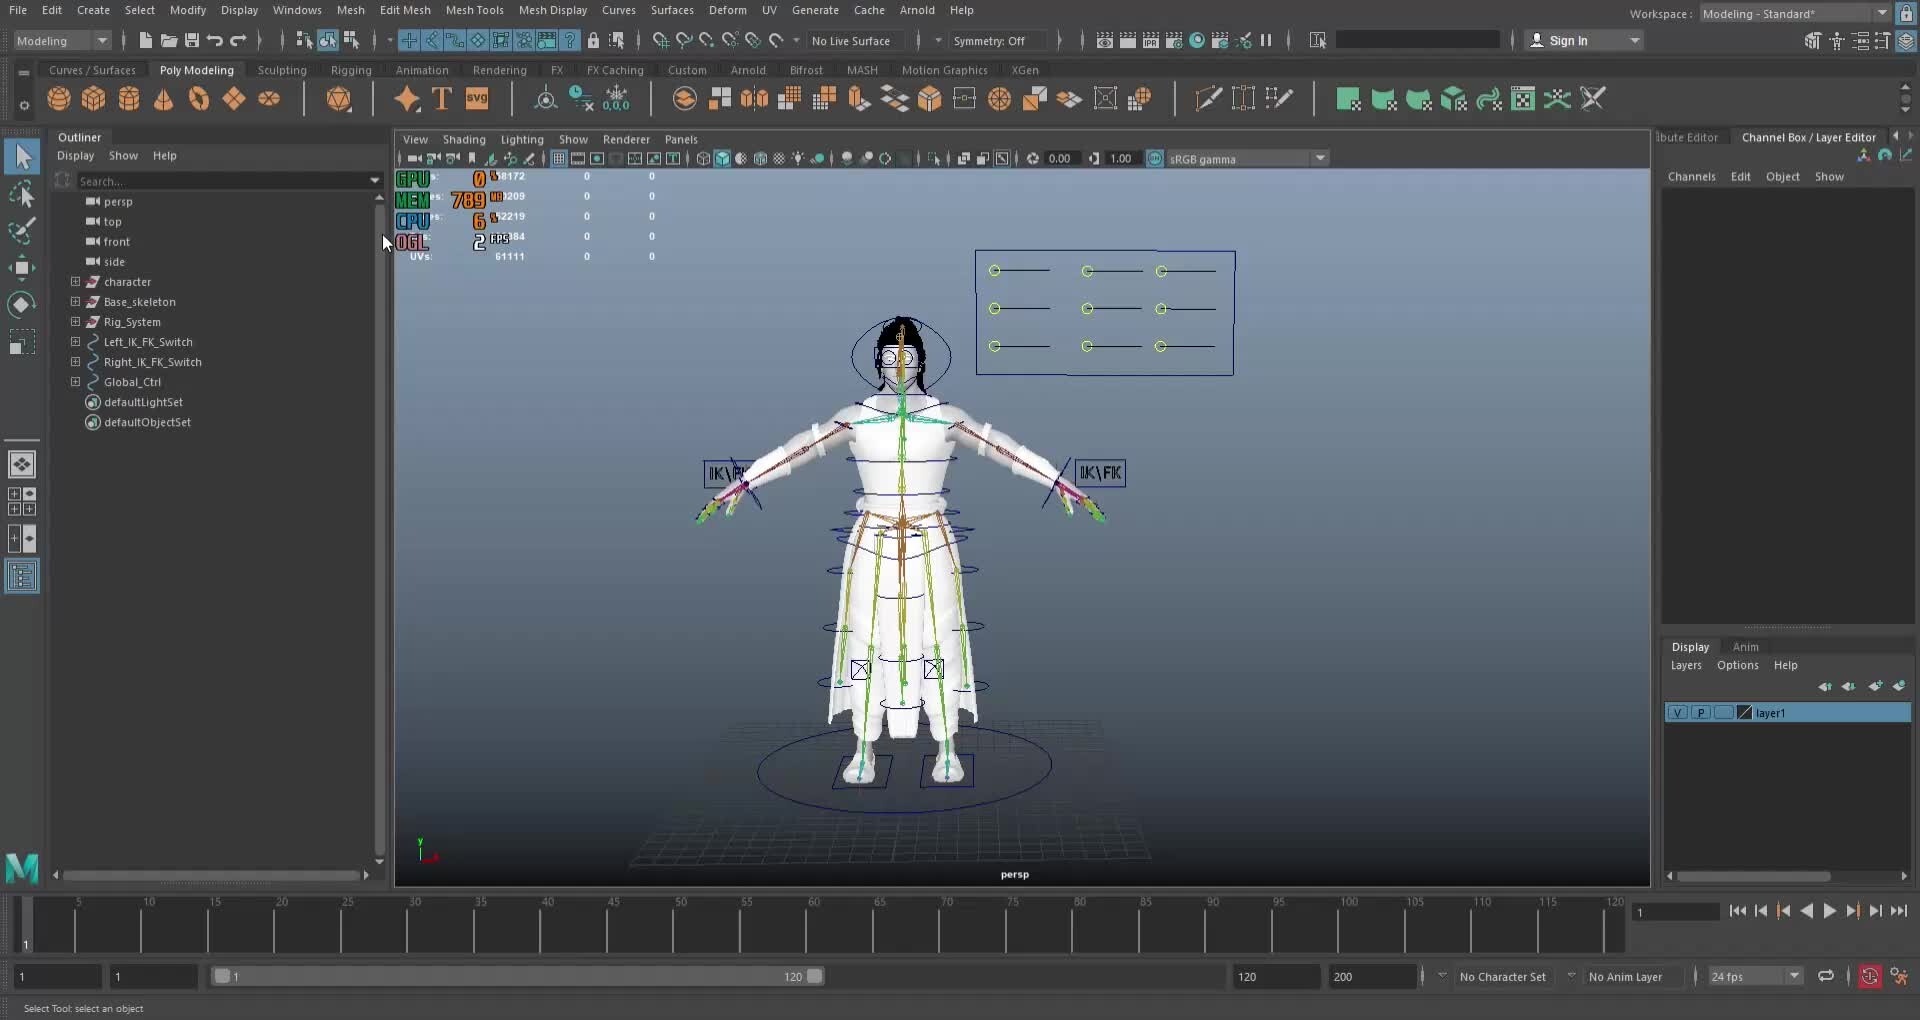Toggle the P playback flag on layer1
This screenshot has width=1920, height=1020.
(1702, 712)
